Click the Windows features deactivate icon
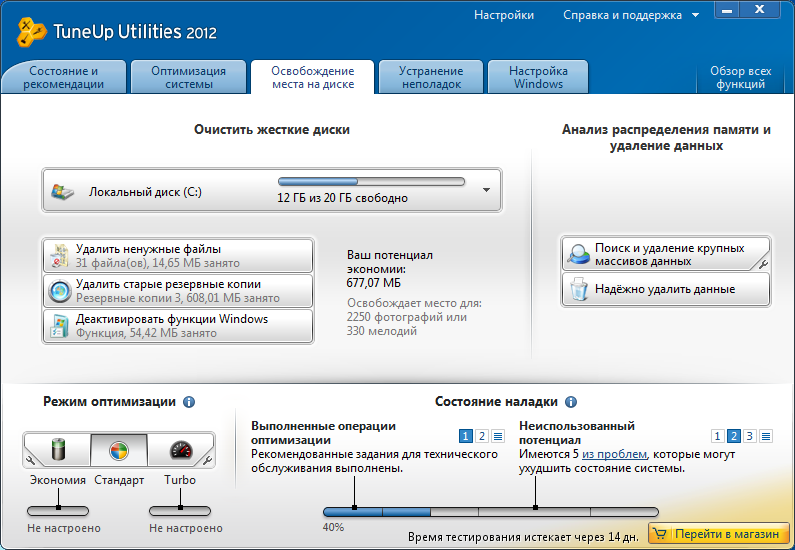 coord(59,326)
